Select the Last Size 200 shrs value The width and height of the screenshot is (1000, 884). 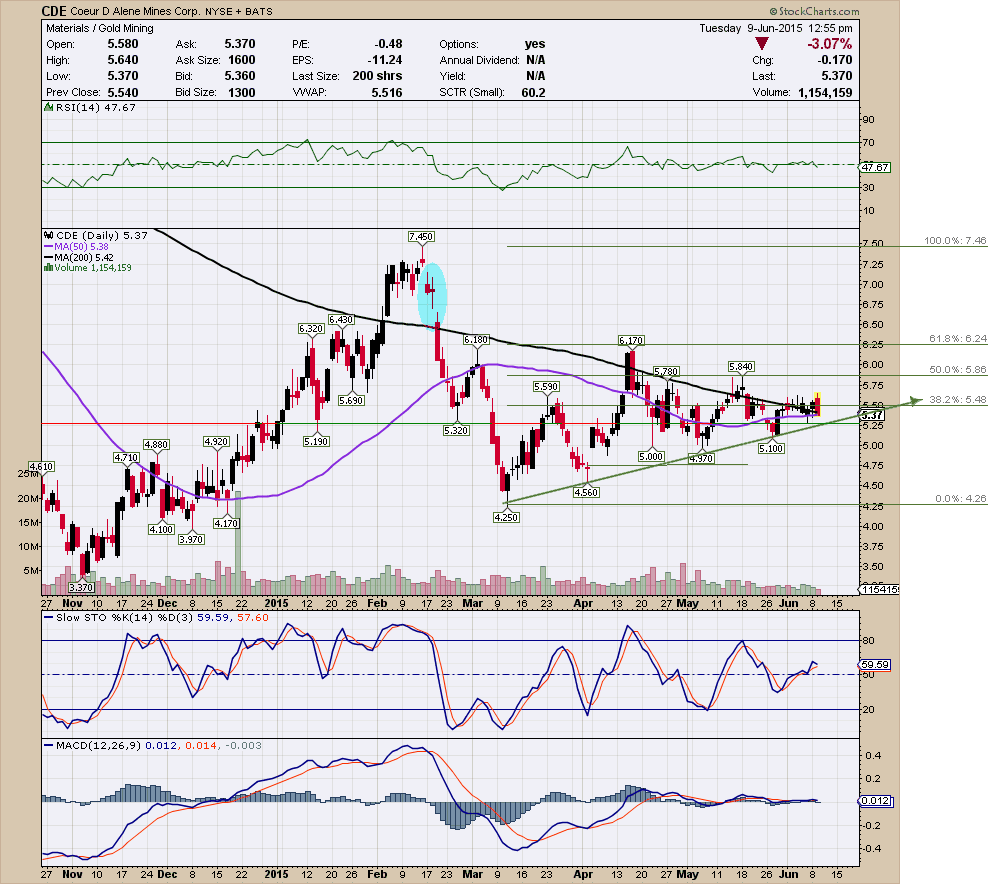pyautogui.click(x=377, y=76)
